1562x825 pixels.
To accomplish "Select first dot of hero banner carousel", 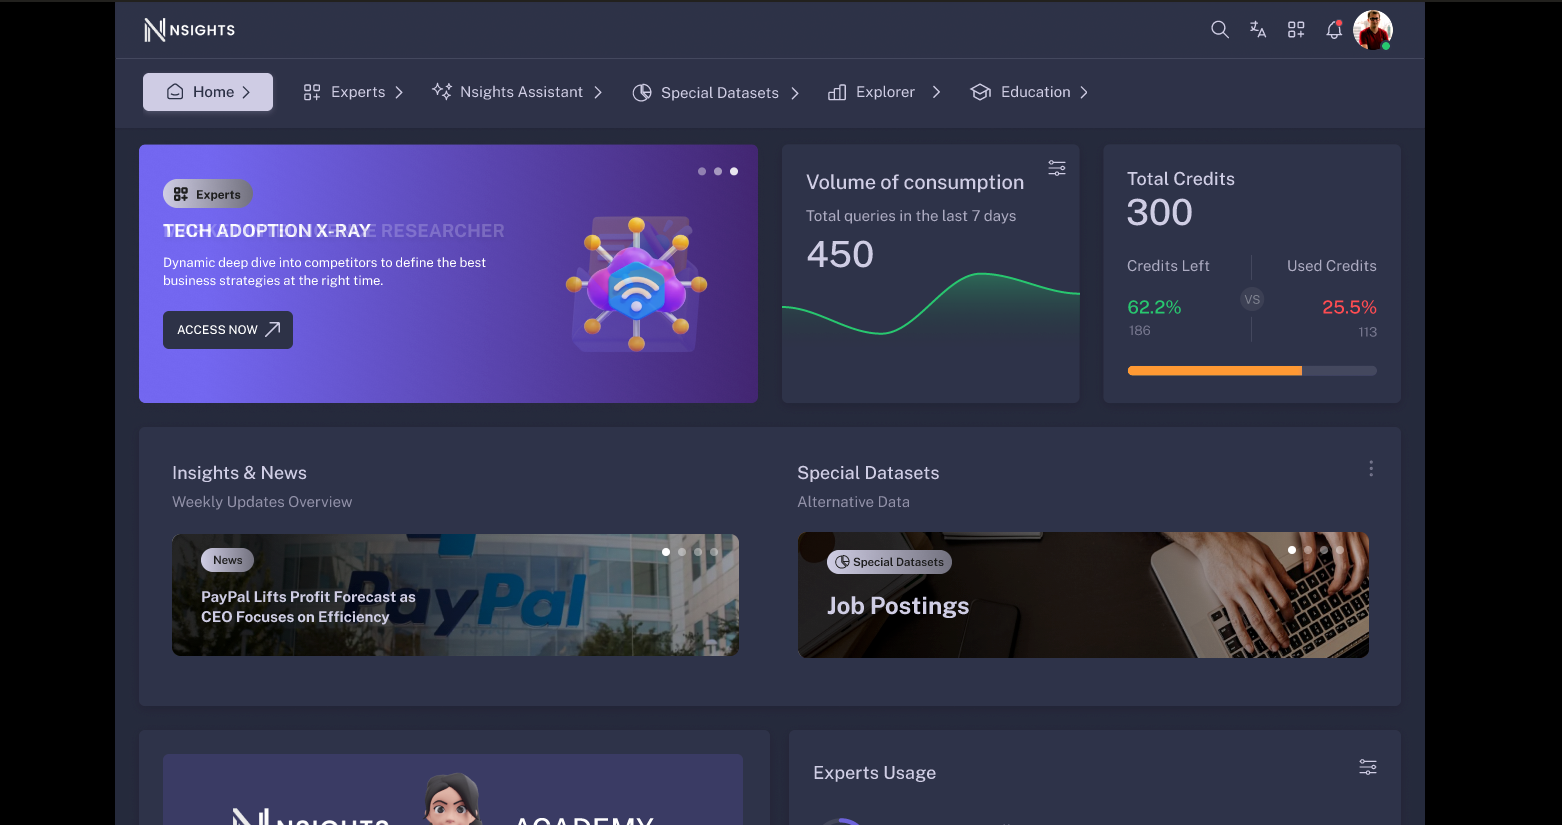I will click(702, 172).
